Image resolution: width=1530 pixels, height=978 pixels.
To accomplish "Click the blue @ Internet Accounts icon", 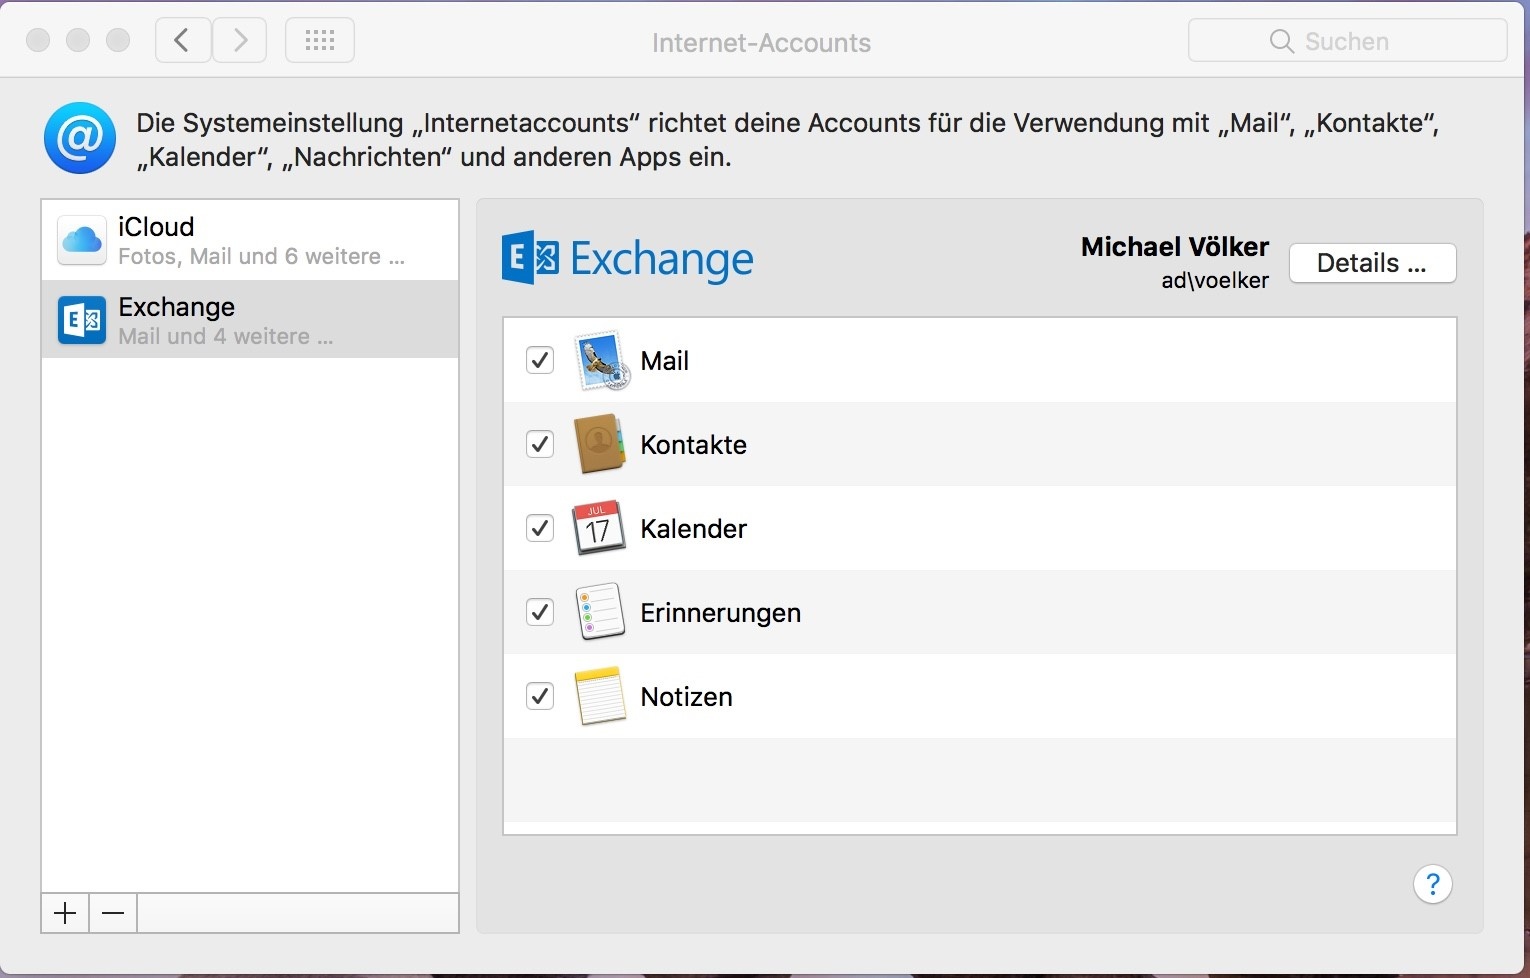I will [x=80, y=138].
